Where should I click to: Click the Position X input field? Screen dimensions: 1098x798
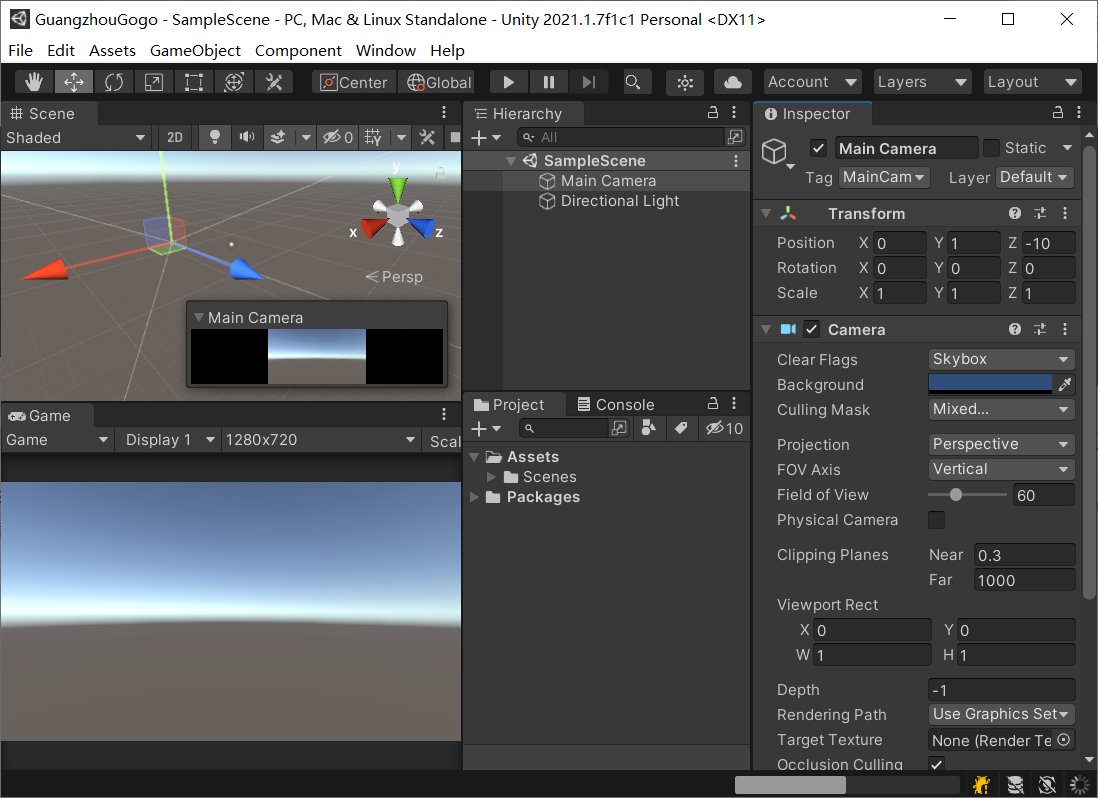pos(900,243)
